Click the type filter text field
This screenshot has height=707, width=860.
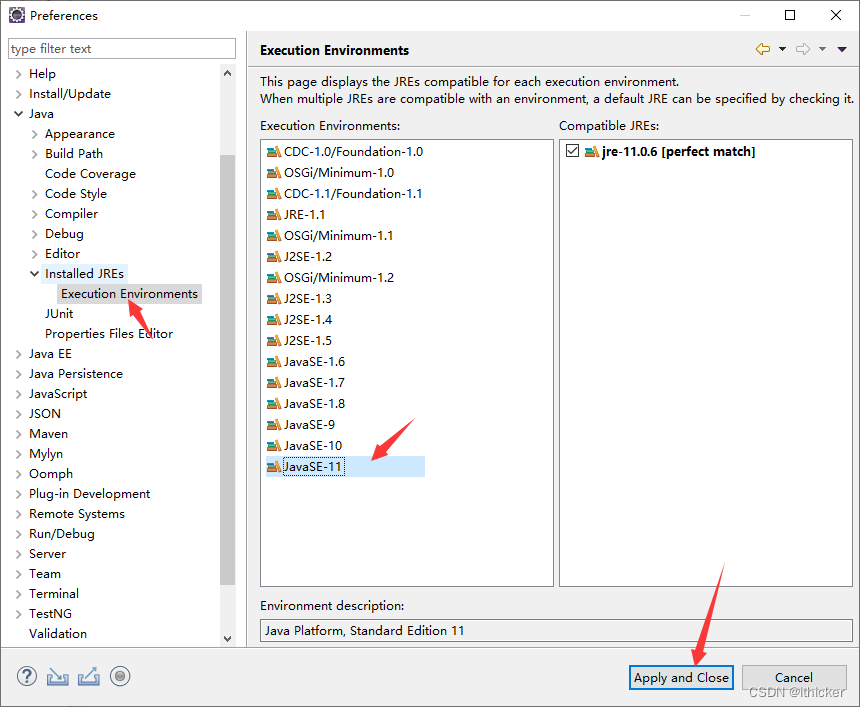tap(122, 49)
